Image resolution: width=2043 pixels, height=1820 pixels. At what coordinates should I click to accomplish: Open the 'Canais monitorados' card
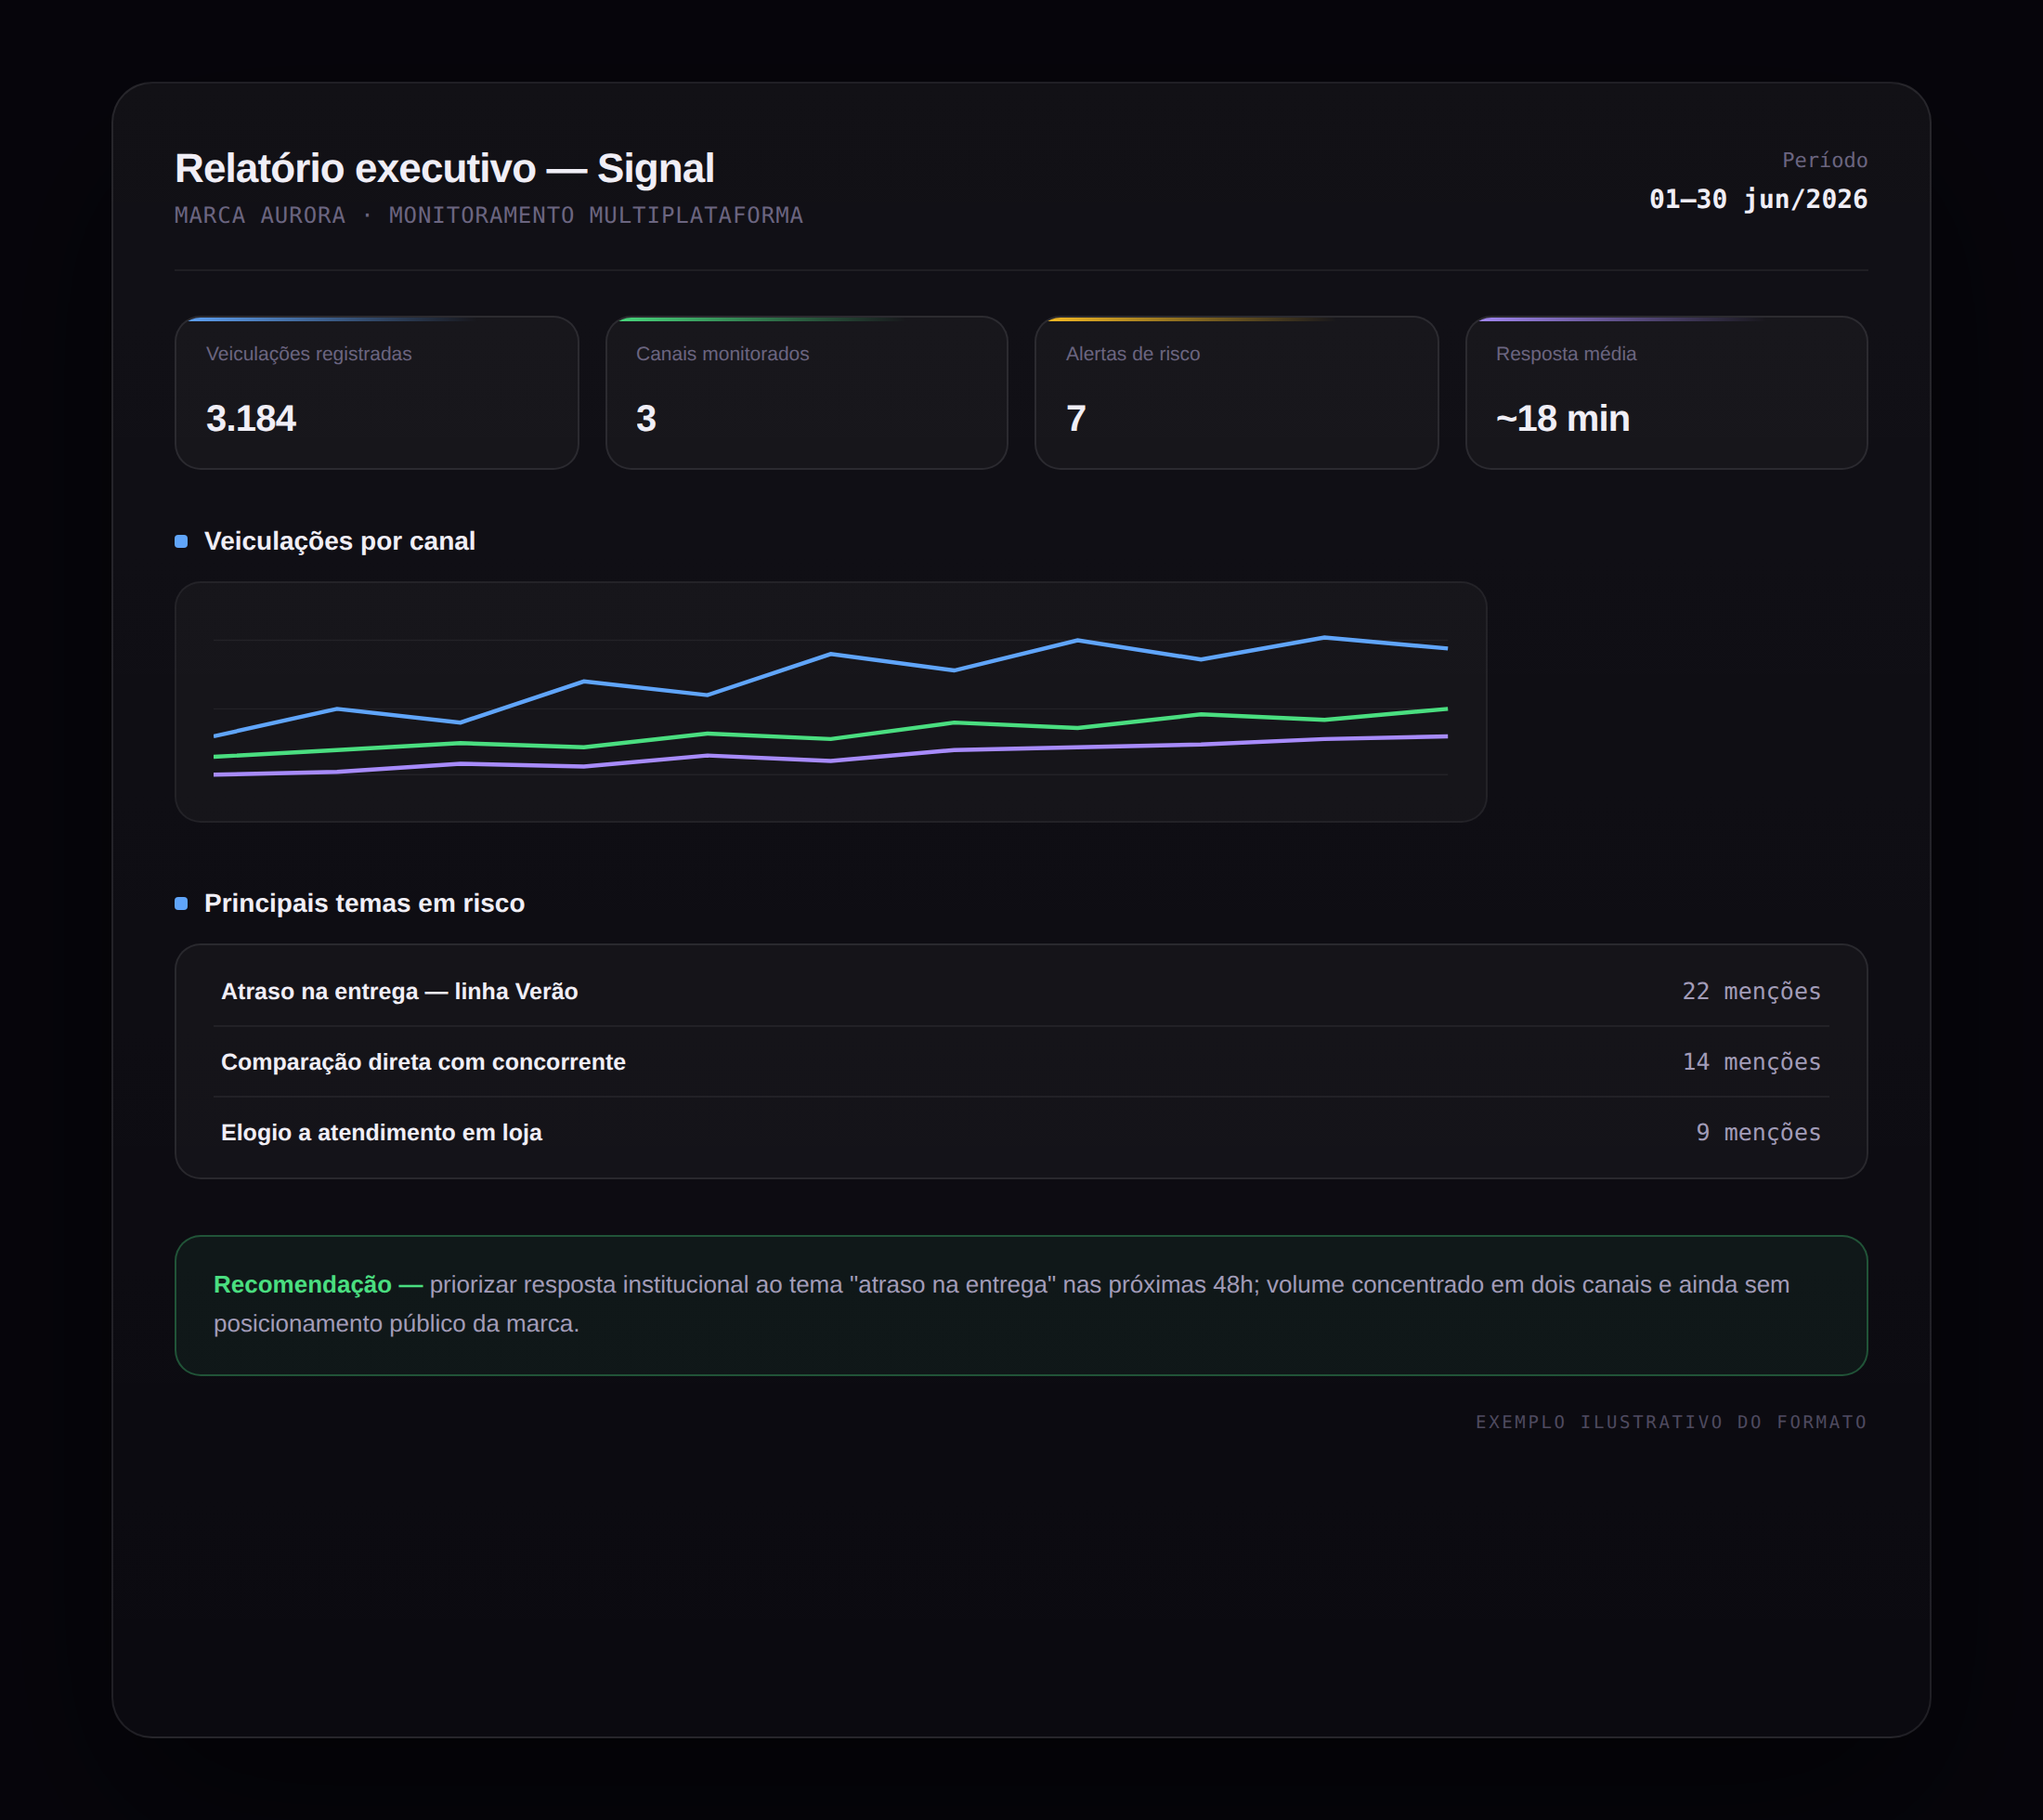[x=807, y=393]
